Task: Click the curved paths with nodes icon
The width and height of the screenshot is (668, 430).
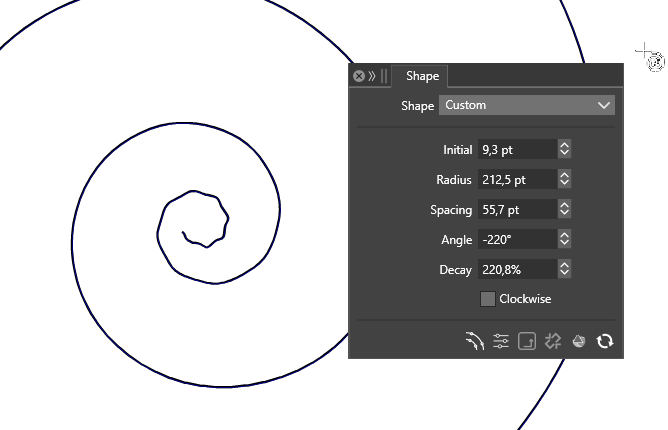Action: coord(474,341)
